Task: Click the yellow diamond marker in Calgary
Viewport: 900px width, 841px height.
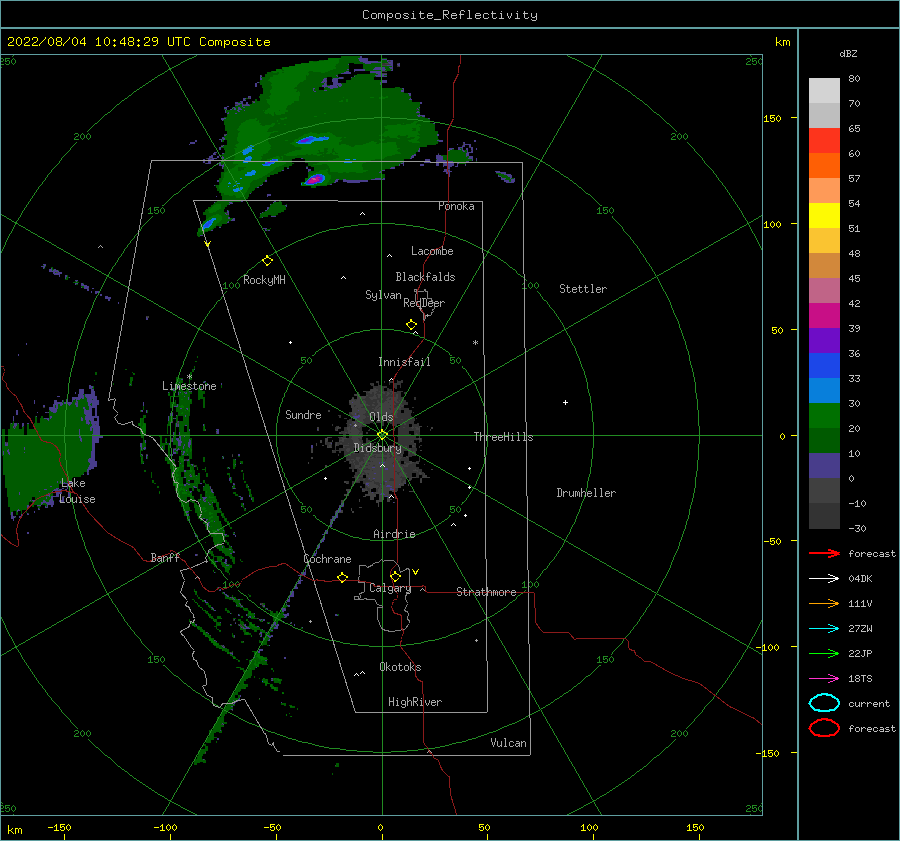Action: [x=395, y=576]
